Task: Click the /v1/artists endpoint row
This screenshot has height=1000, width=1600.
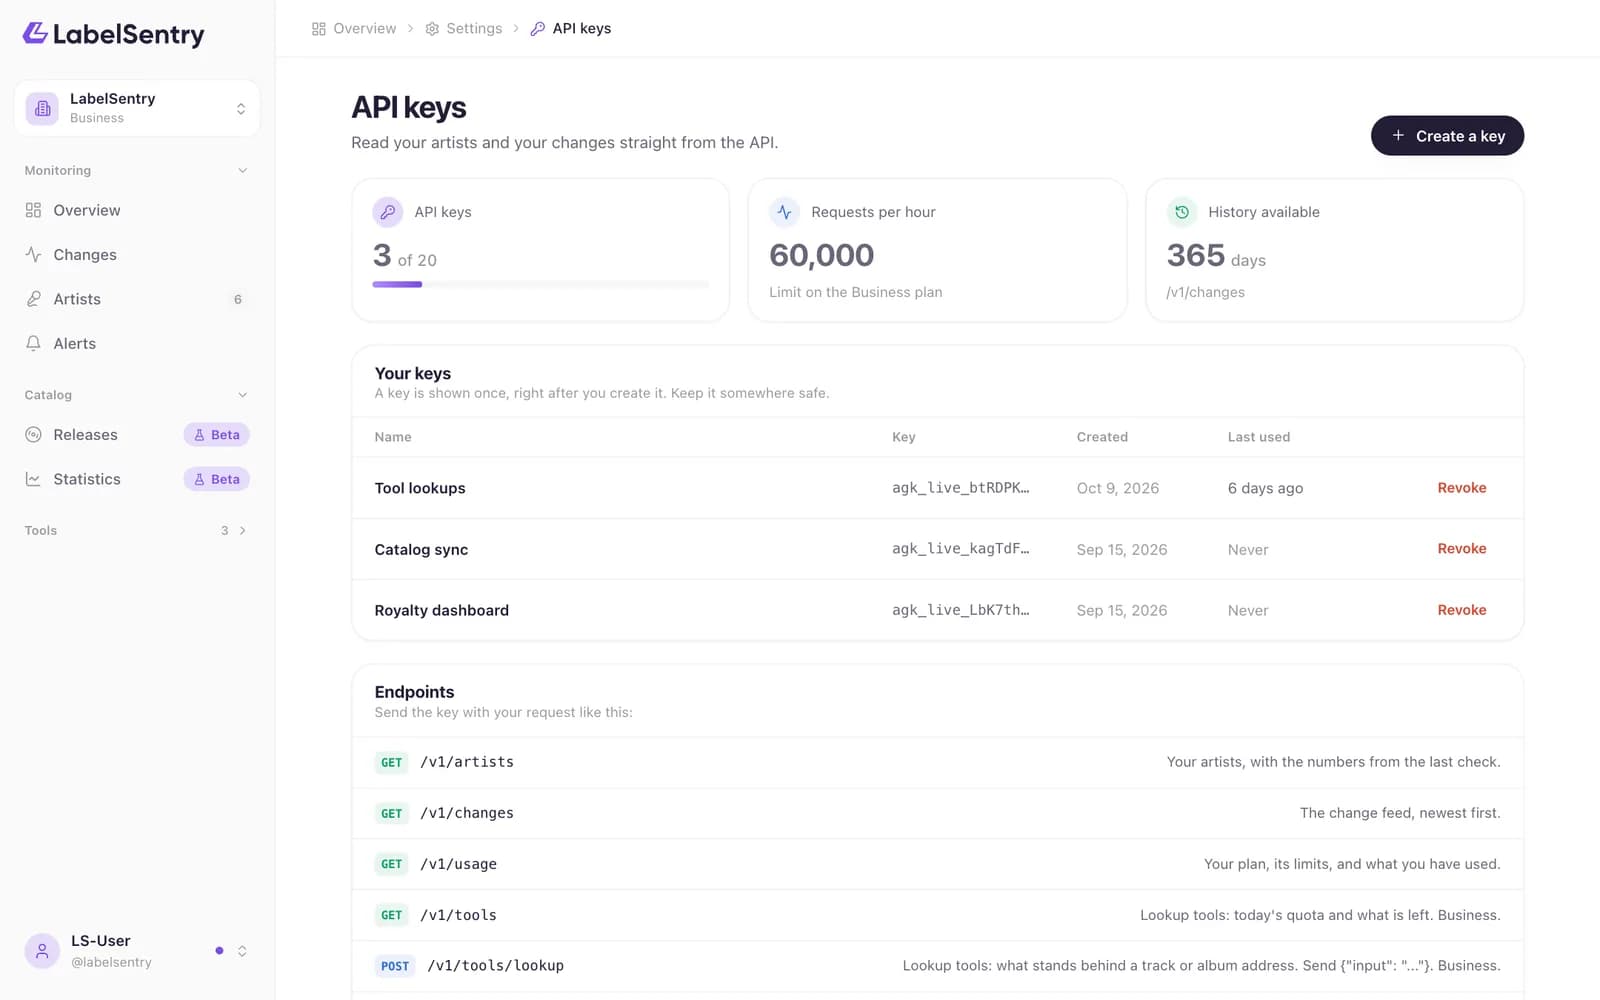Action: click(x=937, y=762)
